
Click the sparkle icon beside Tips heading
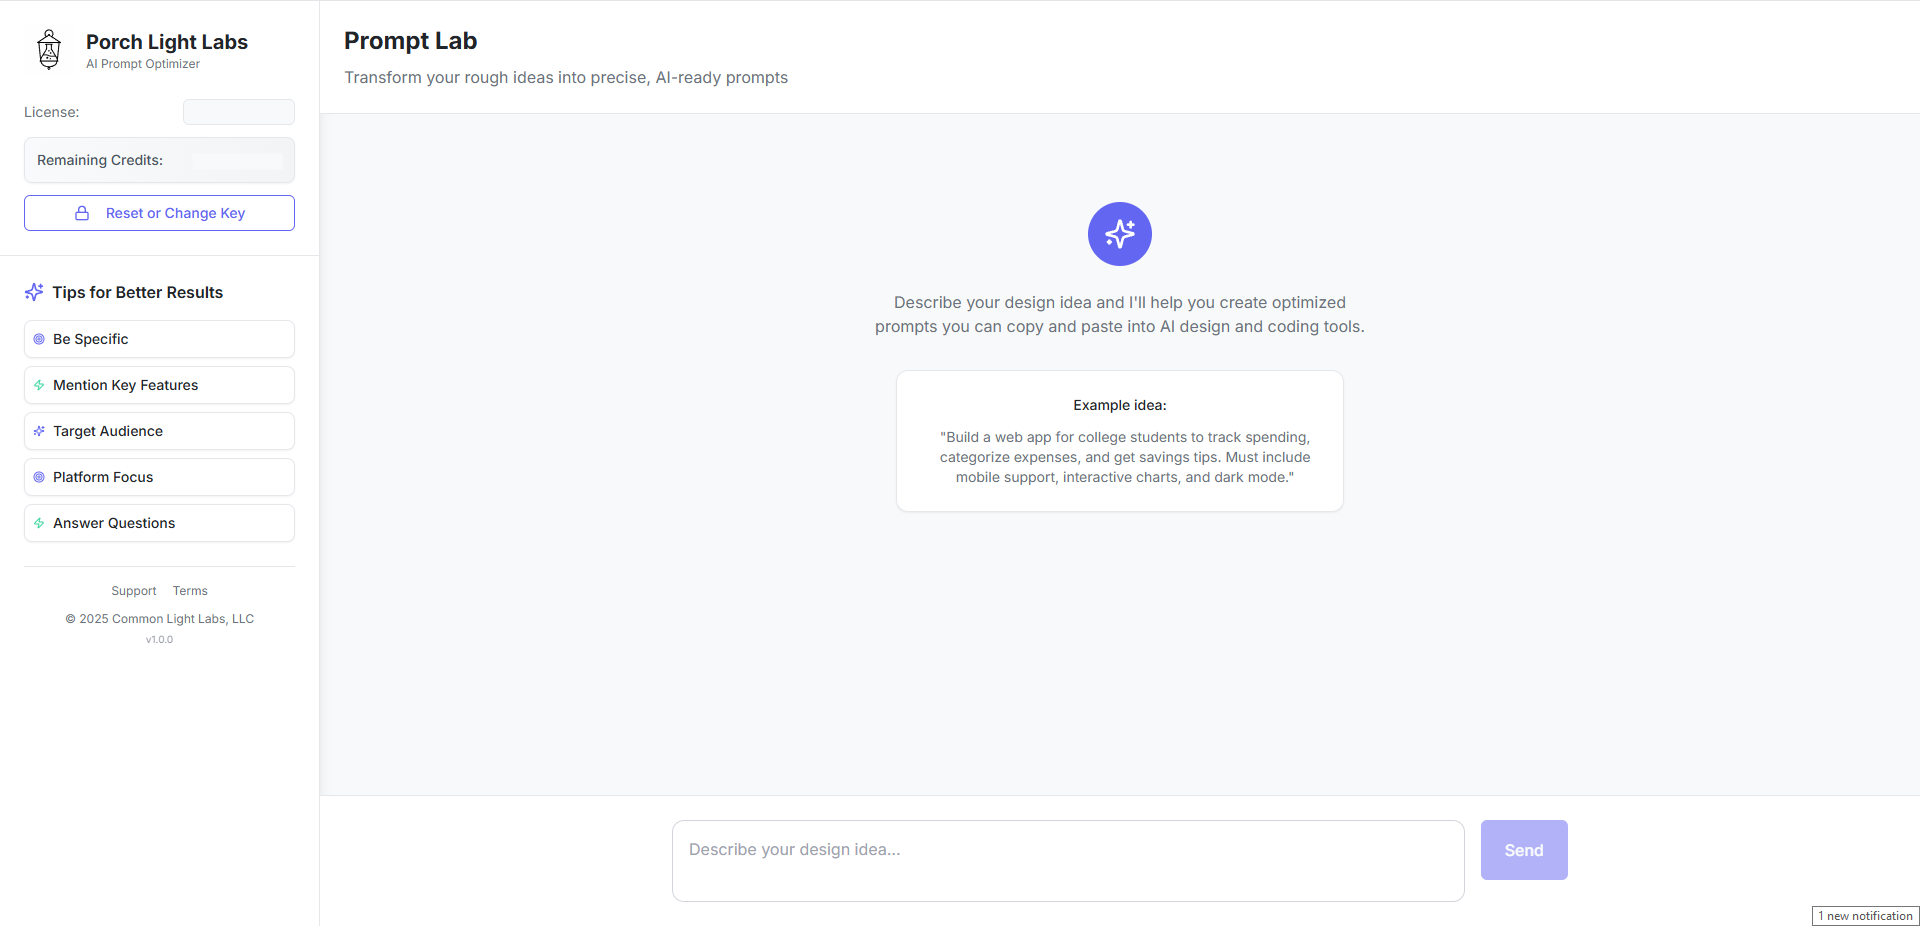[x=34, y=292]
